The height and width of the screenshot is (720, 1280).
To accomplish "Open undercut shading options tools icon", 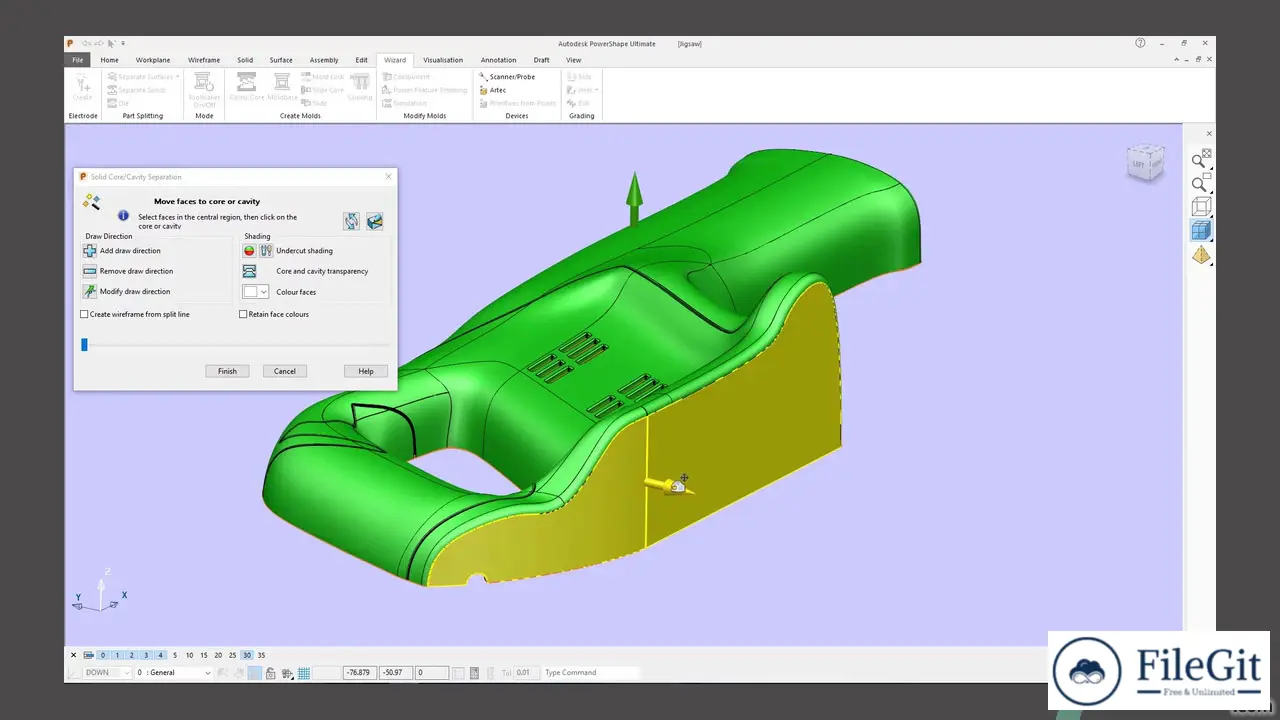I will click(266, 251).
